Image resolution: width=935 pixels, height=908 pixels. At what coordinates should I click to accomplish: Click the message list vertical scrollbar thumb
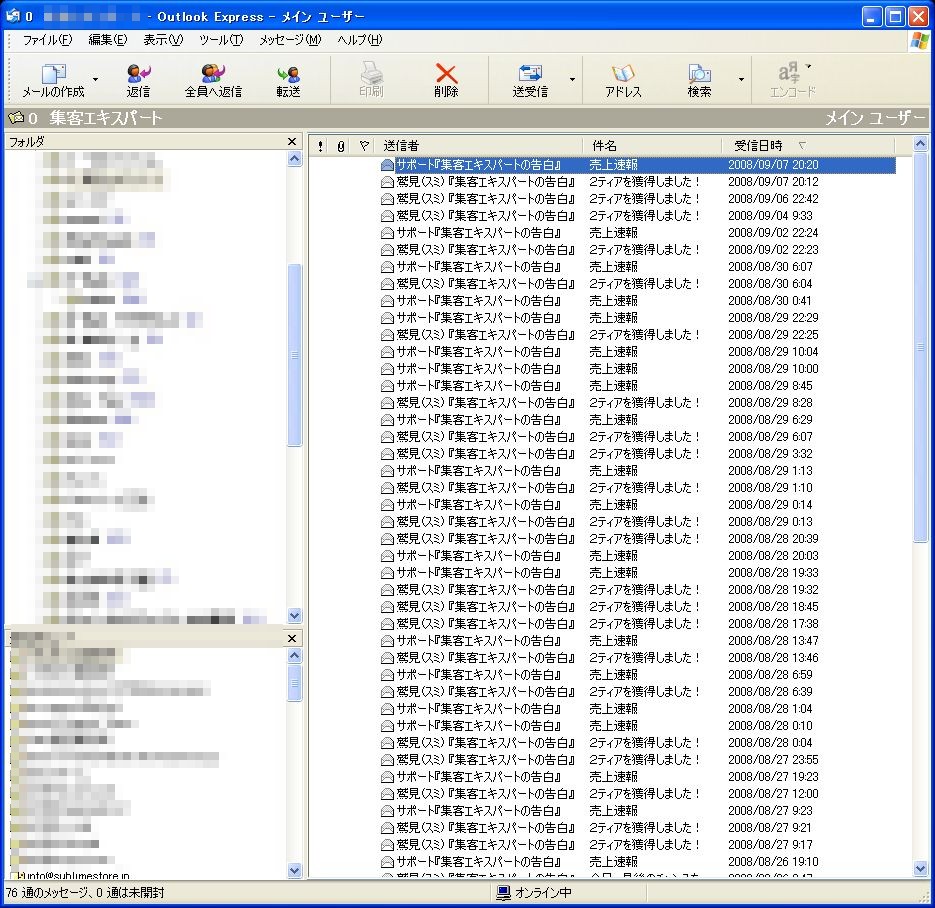pos(920,347)
